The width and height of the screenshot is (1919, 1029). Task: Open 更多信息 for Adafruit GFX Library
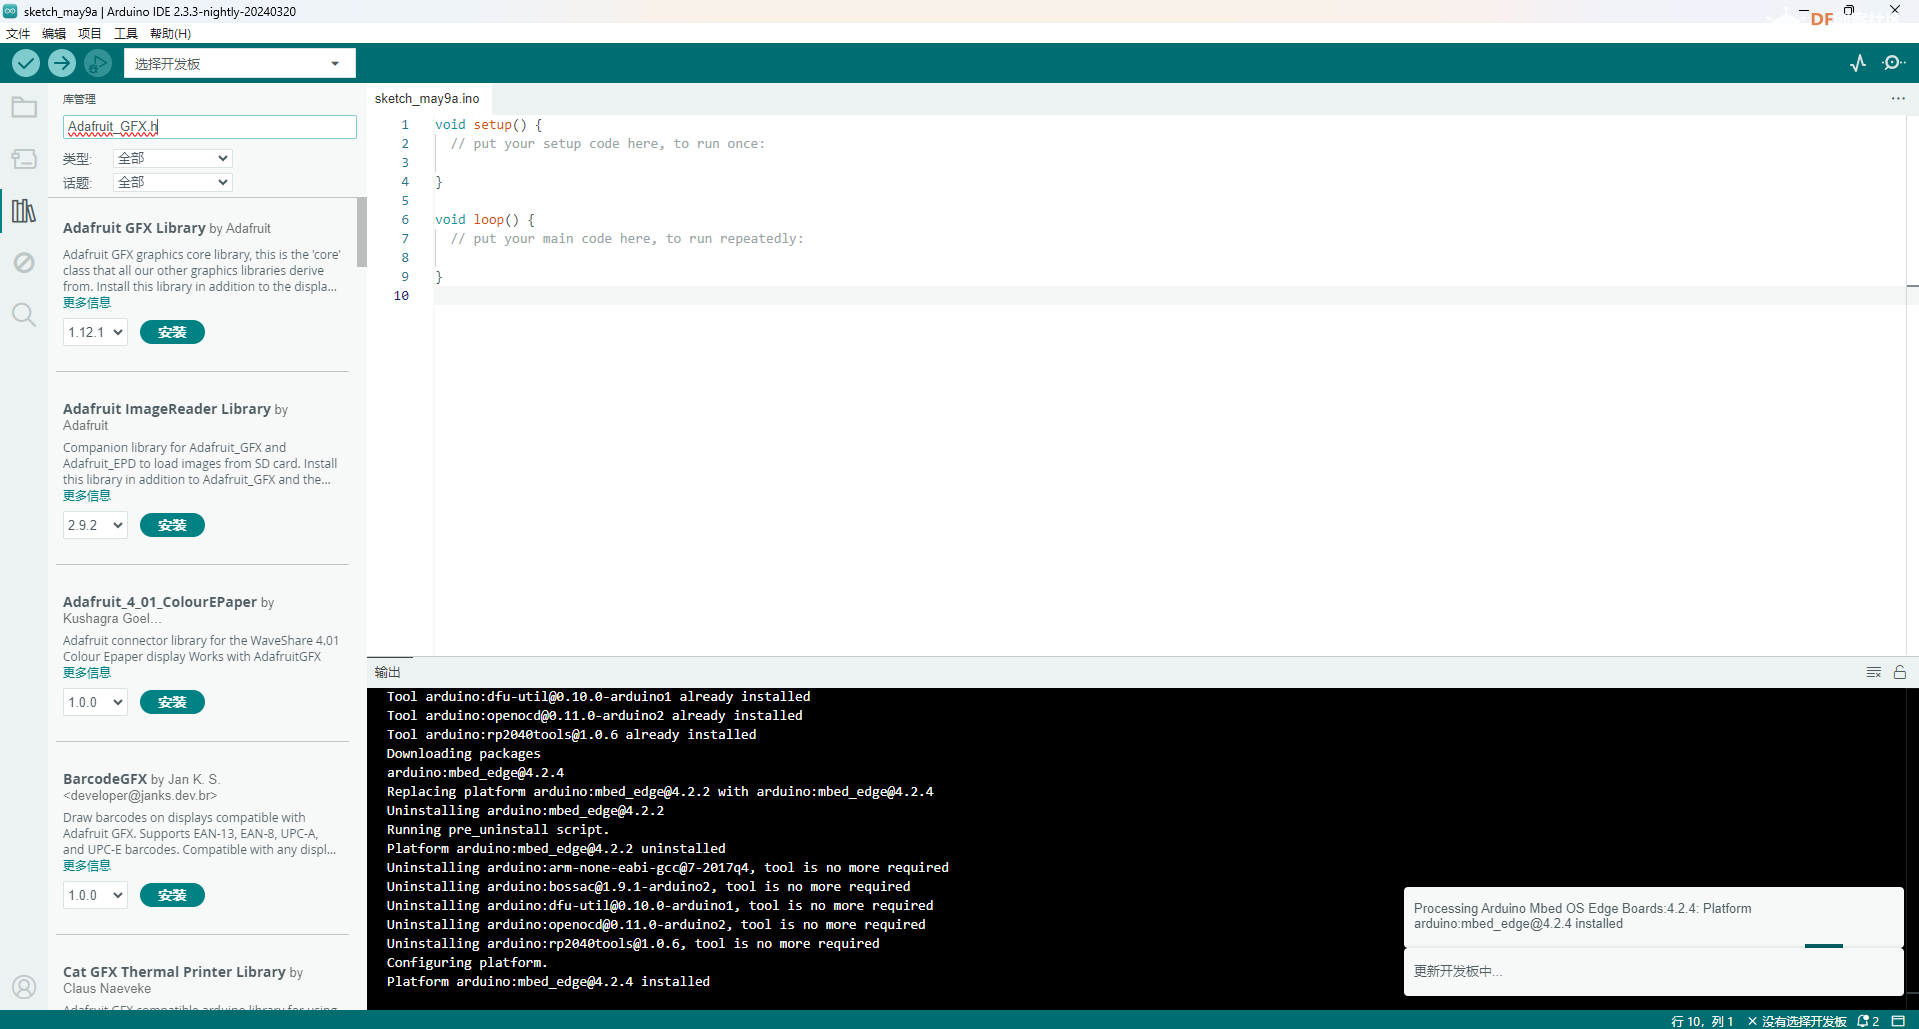coord(87,303)
